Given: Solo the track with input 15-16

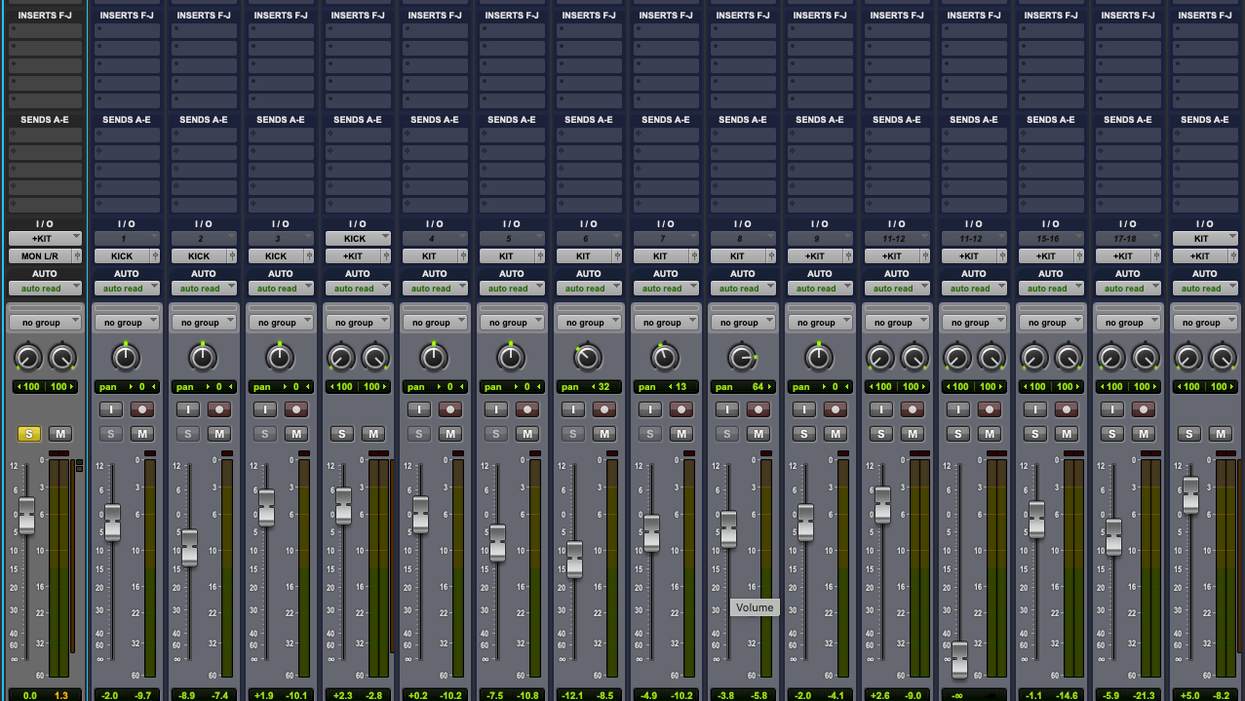Looking at the screenshot, I should click(x=1035, y=434).
